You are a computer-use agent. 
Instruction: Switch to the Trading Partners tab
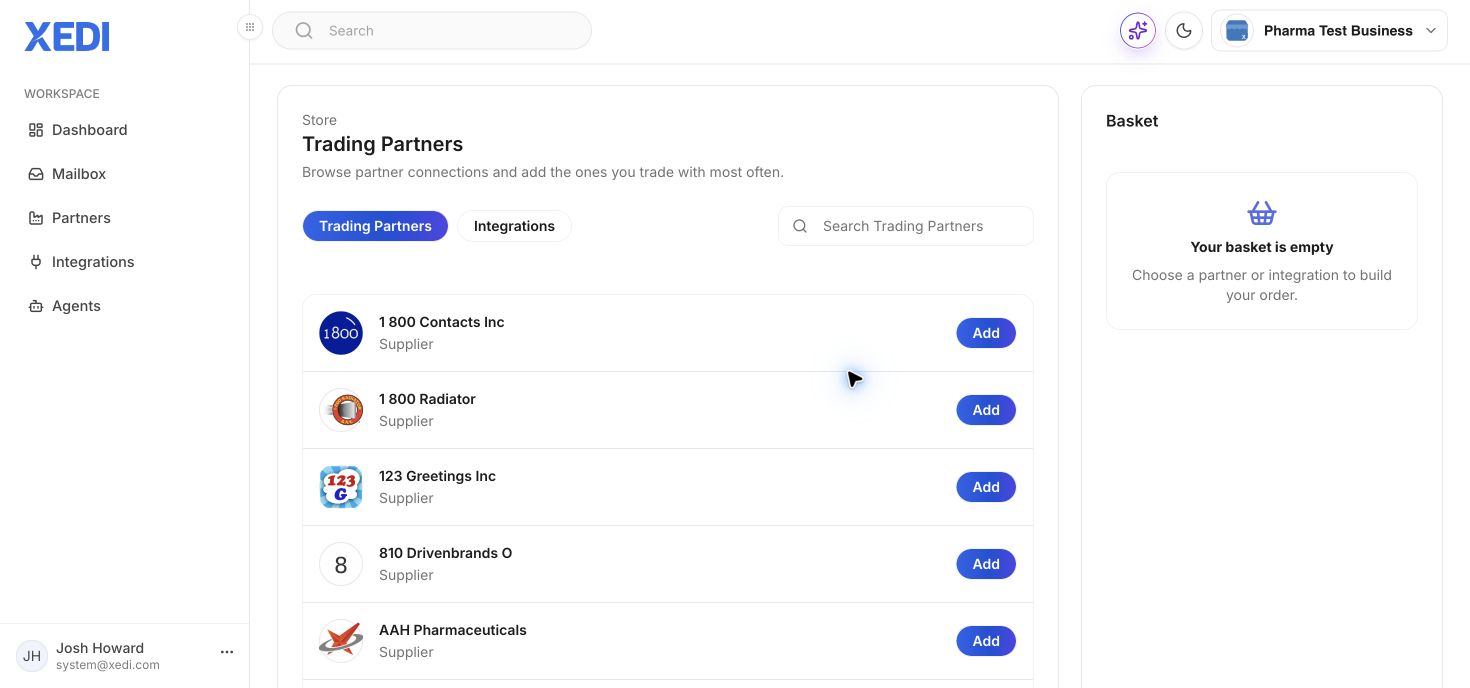[375, 226]
